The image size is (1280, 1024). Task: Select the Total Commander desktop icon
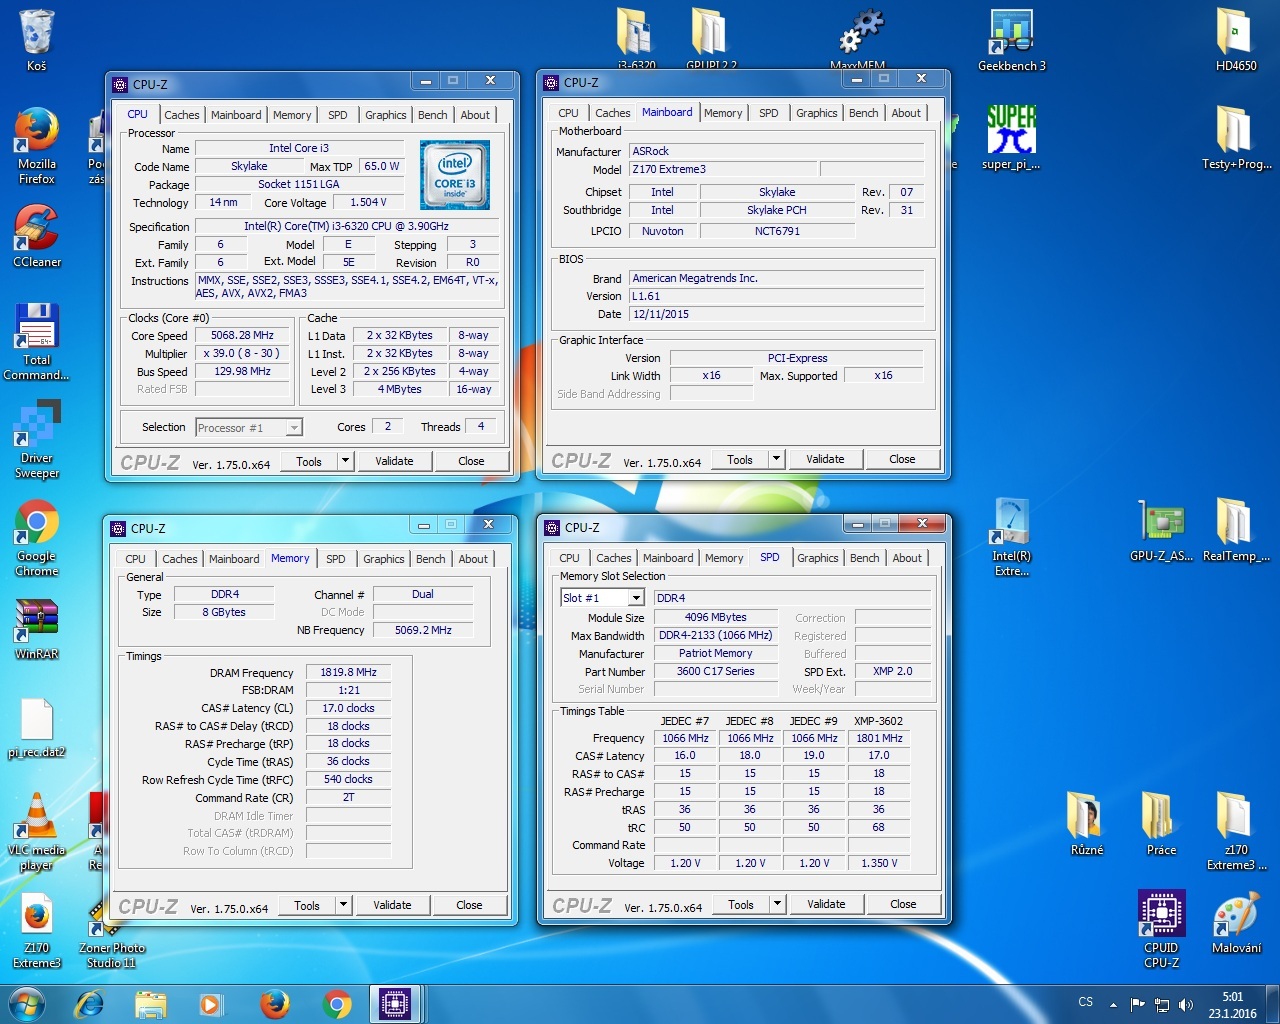pyautogui.click(x=36, y=342)
